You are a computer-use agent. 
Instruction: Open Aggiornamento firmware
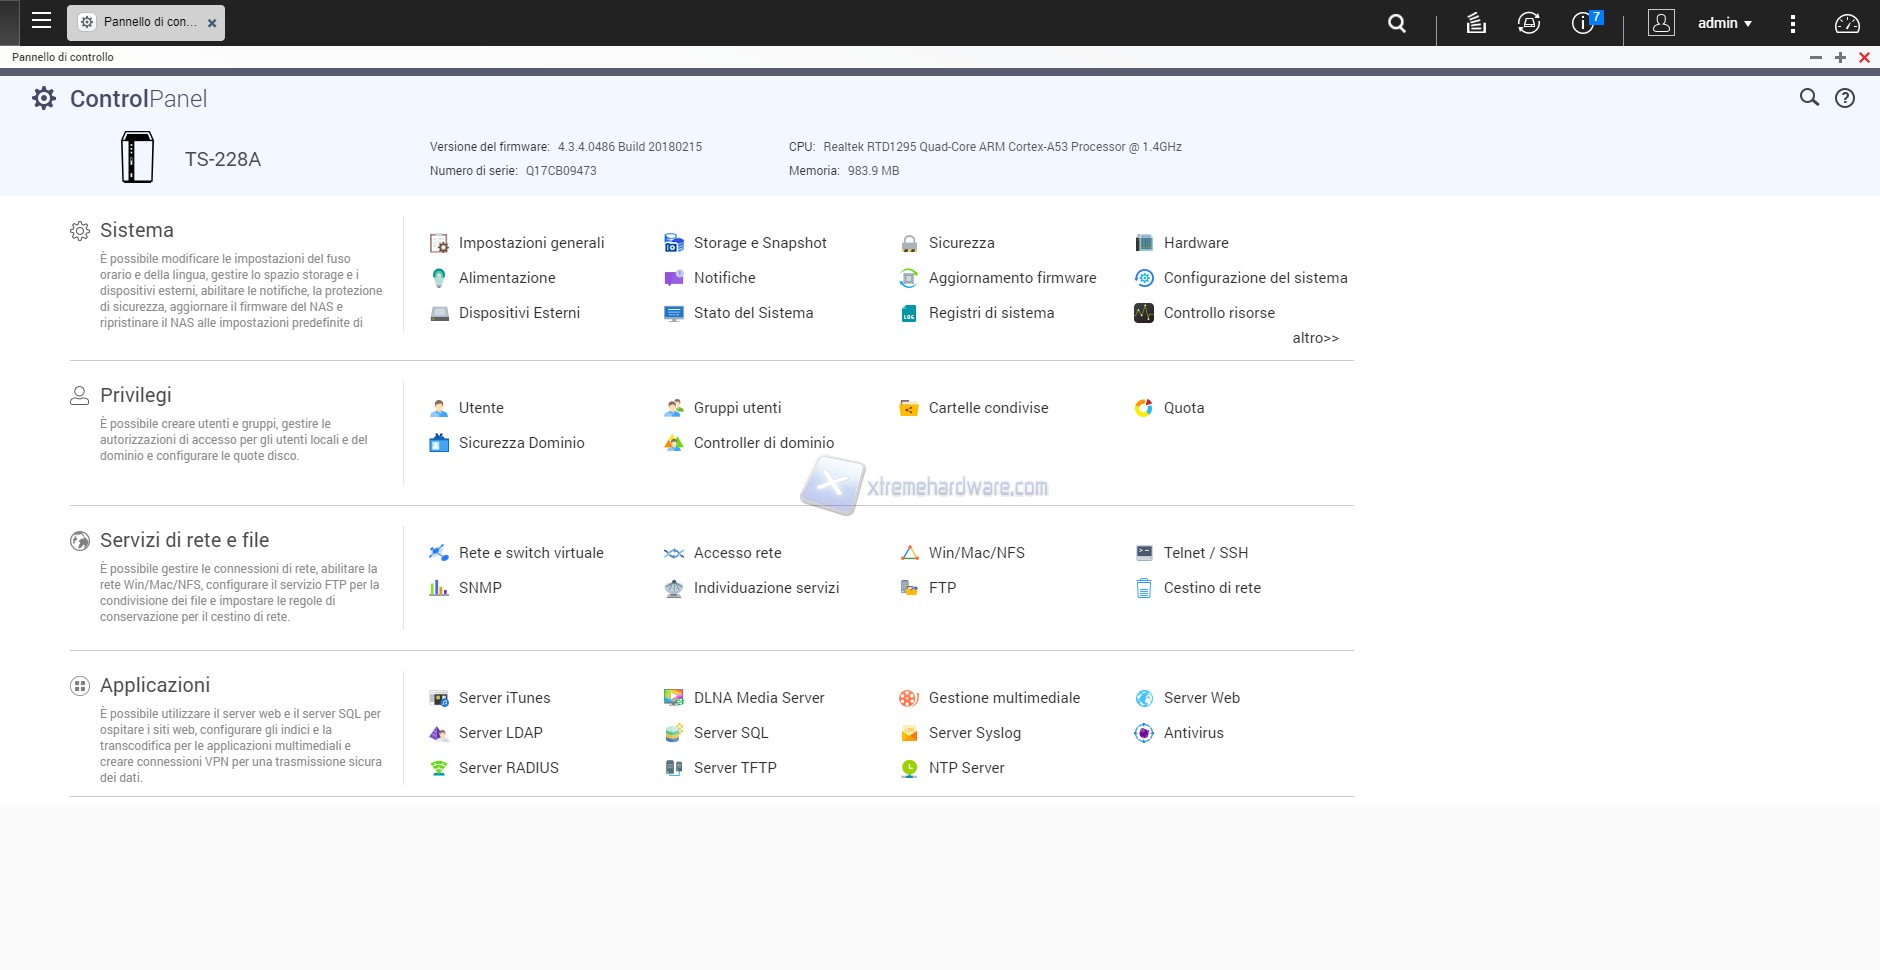tap(1011, 278)
